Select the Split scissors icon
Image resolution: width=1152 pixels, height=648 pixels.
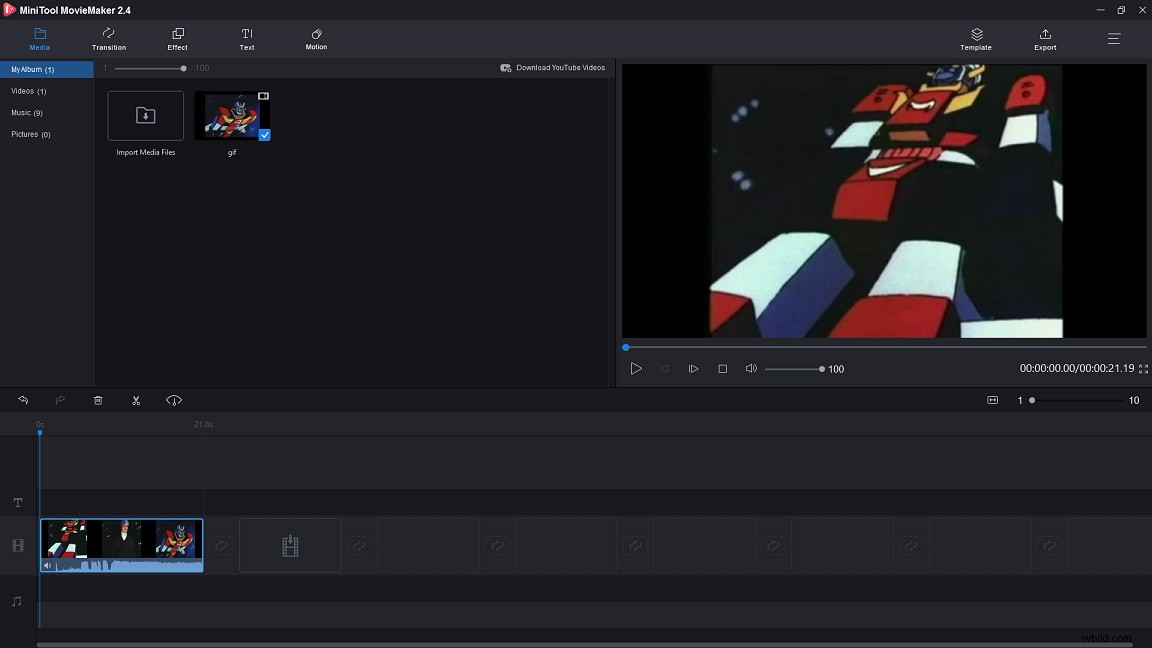pos(136,400)
